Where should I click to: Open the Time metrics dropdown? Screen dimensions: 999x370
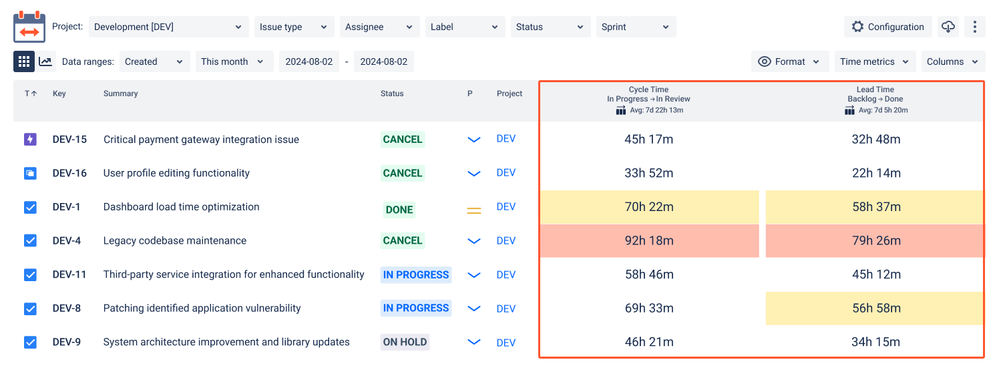point(875,62)
